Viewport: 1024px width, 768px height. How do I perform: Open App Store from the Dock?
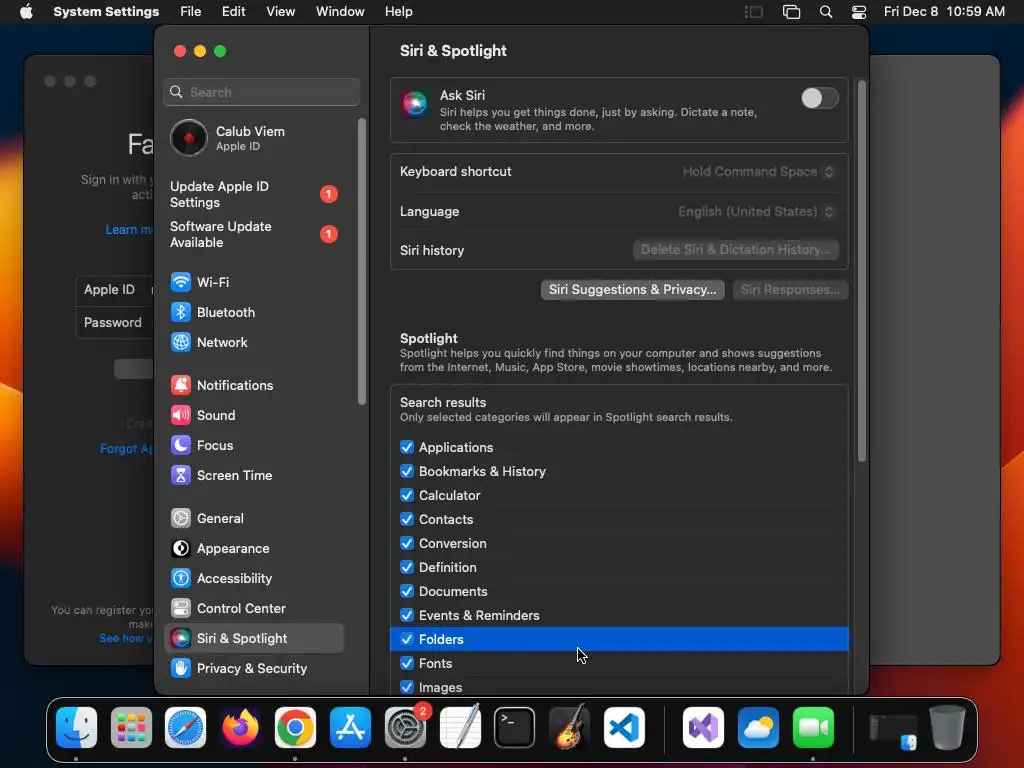pyautogui.click(x=350, y=728)
